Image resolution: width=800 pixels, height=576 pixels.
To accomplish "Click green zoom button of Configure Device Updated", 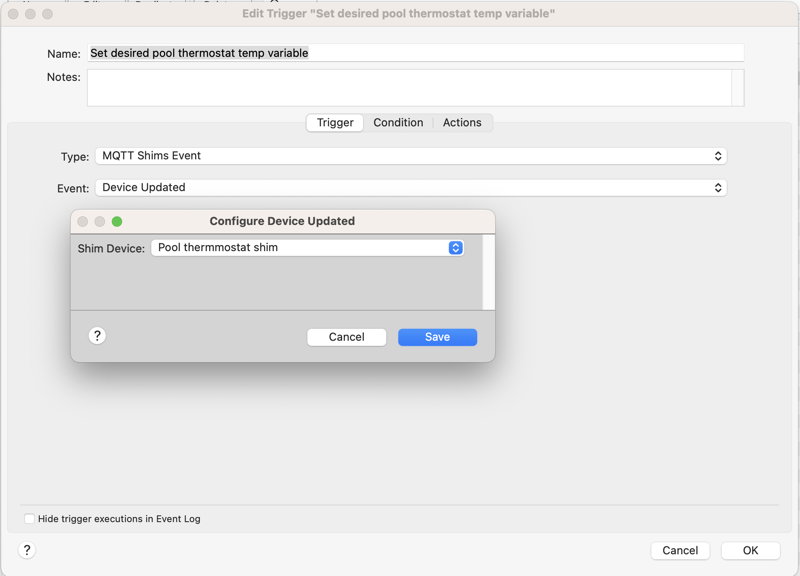I will [117, 221].
